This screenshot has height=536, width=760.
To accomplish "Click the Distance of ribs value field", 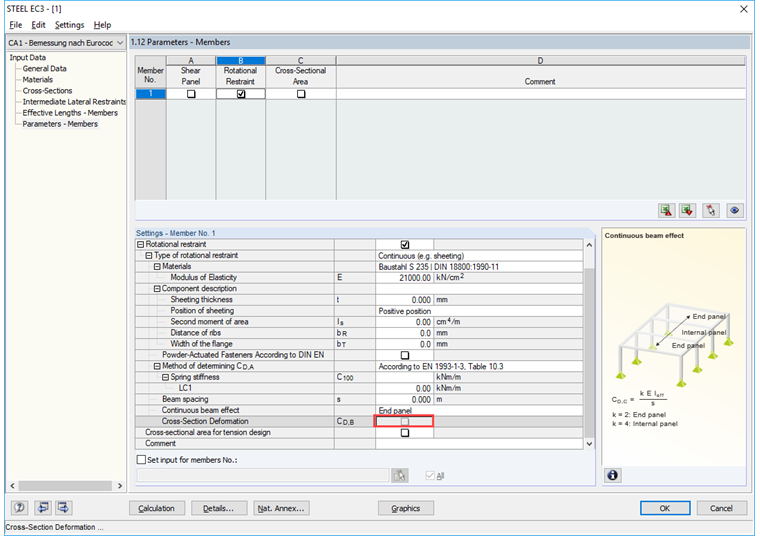I will [x=404, y=333].
